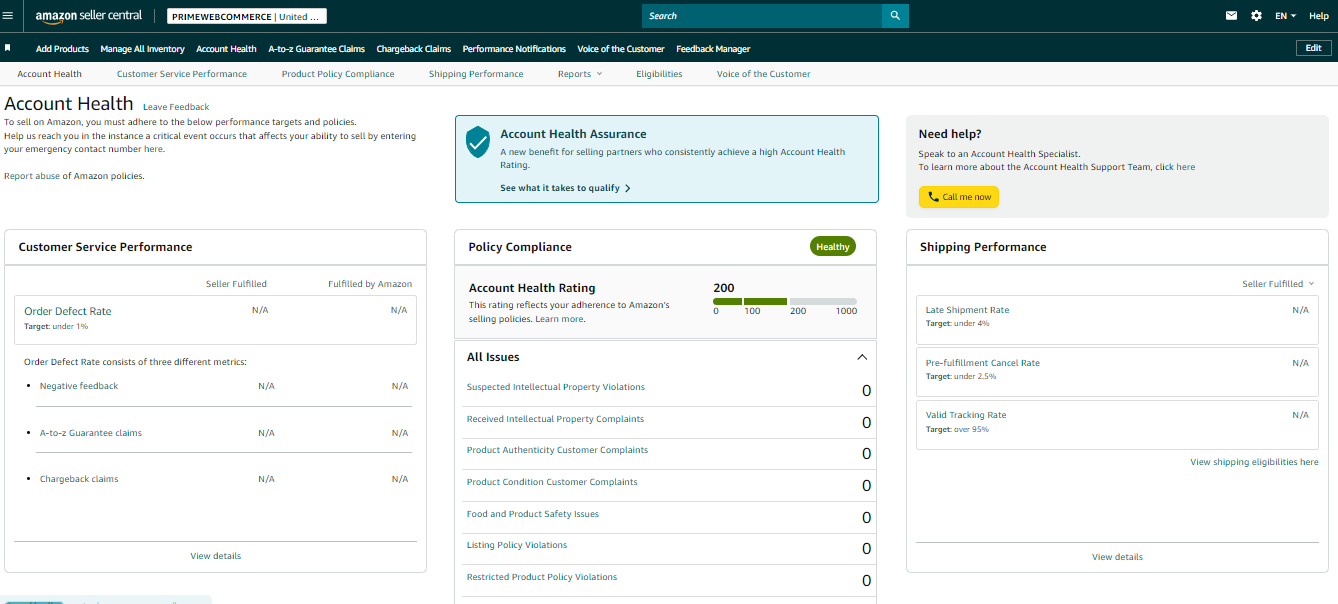Open Chargeback Claims bookmark

point(413,49)
